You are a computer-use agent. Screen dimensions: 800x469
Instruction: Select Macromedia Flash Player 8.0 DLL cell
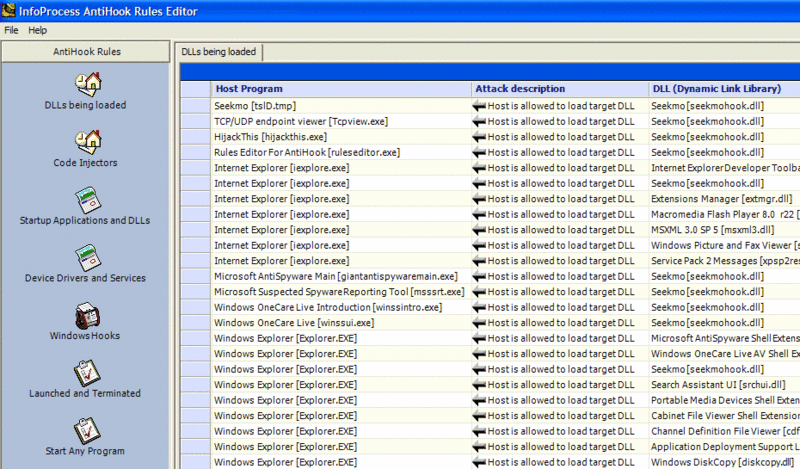724,214
